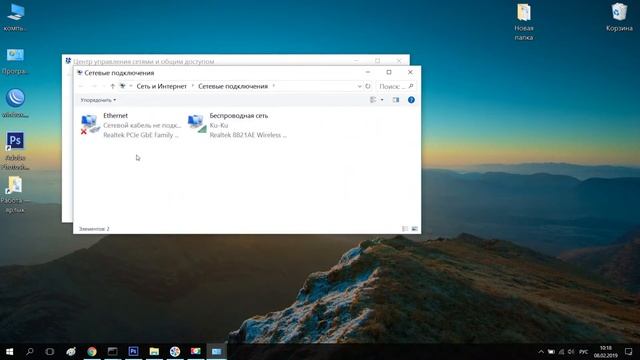Open the Упорядочить dropdown menu

click(98, 100)
